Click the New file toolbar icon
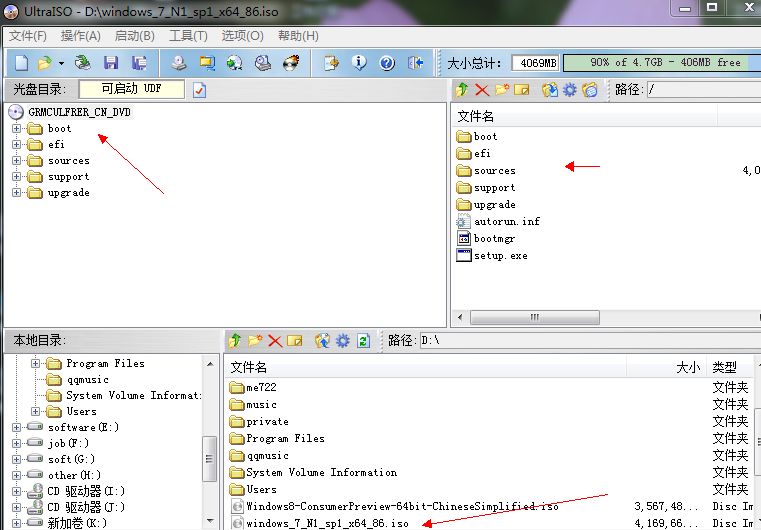The image size is (761, 530). (x=21, y=63)
